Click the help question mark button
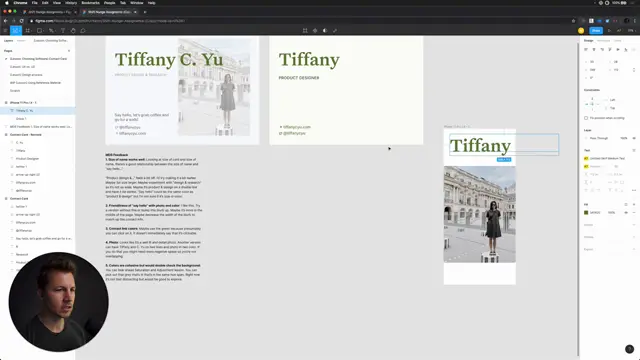 click(629, 349)
